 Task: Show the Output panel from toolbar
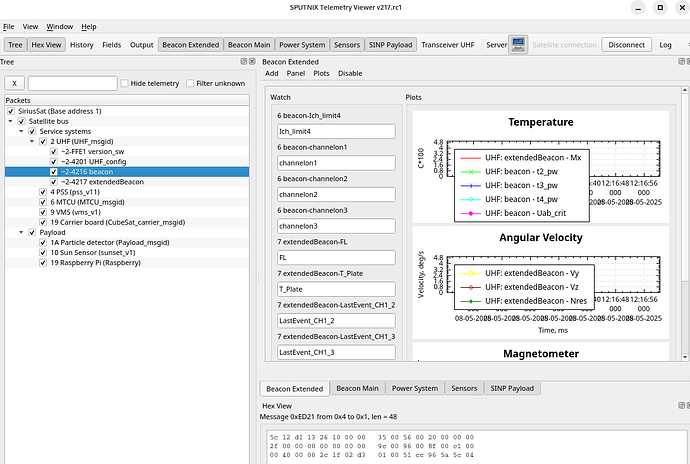coord(142,45)
